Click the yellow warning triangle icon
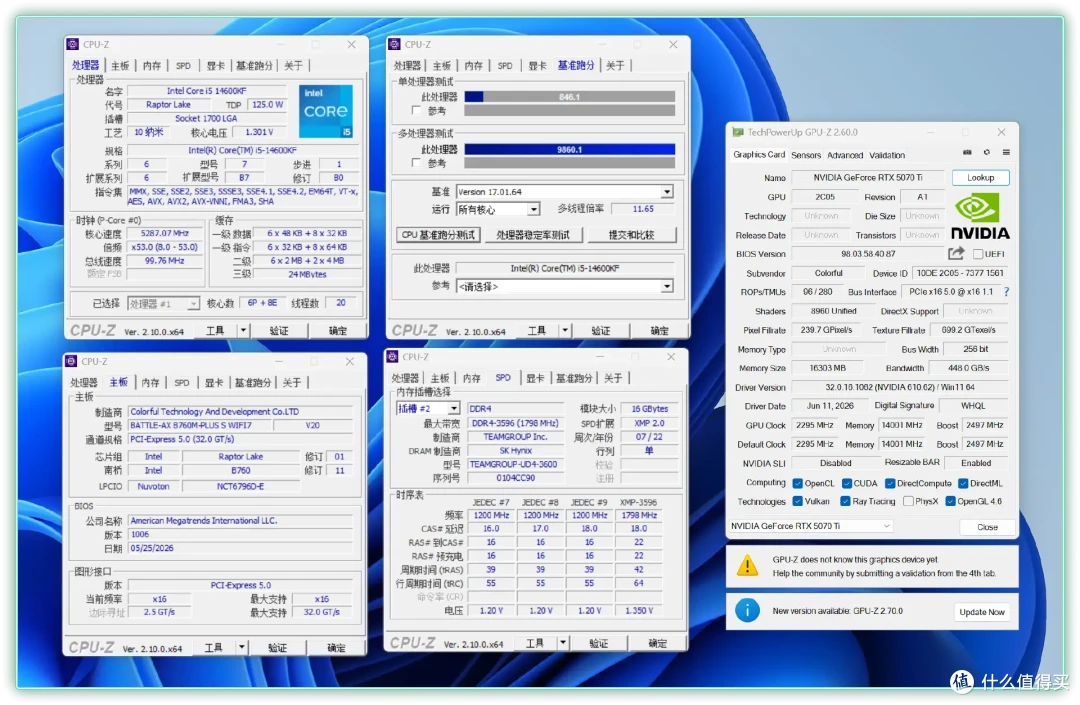Viewport: 1080px width, 705px height. 747,566
